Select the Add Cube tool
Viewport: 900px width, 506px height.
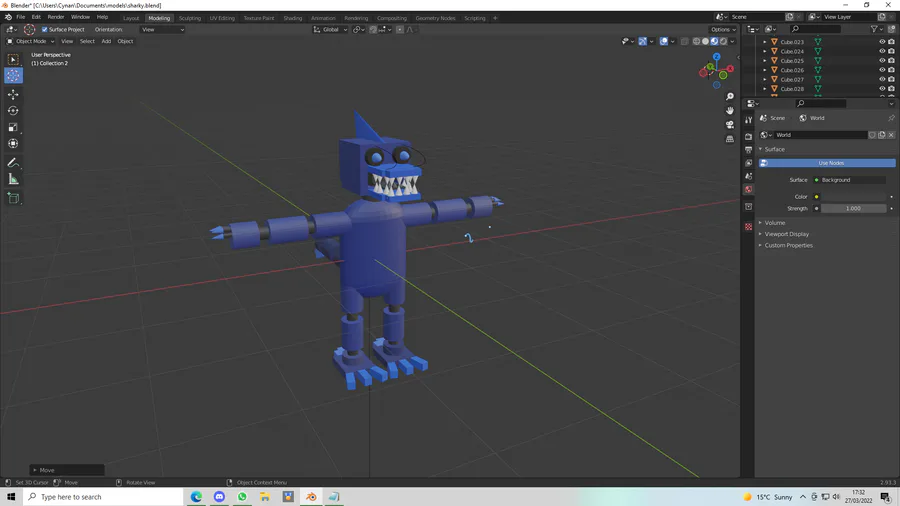13,198
